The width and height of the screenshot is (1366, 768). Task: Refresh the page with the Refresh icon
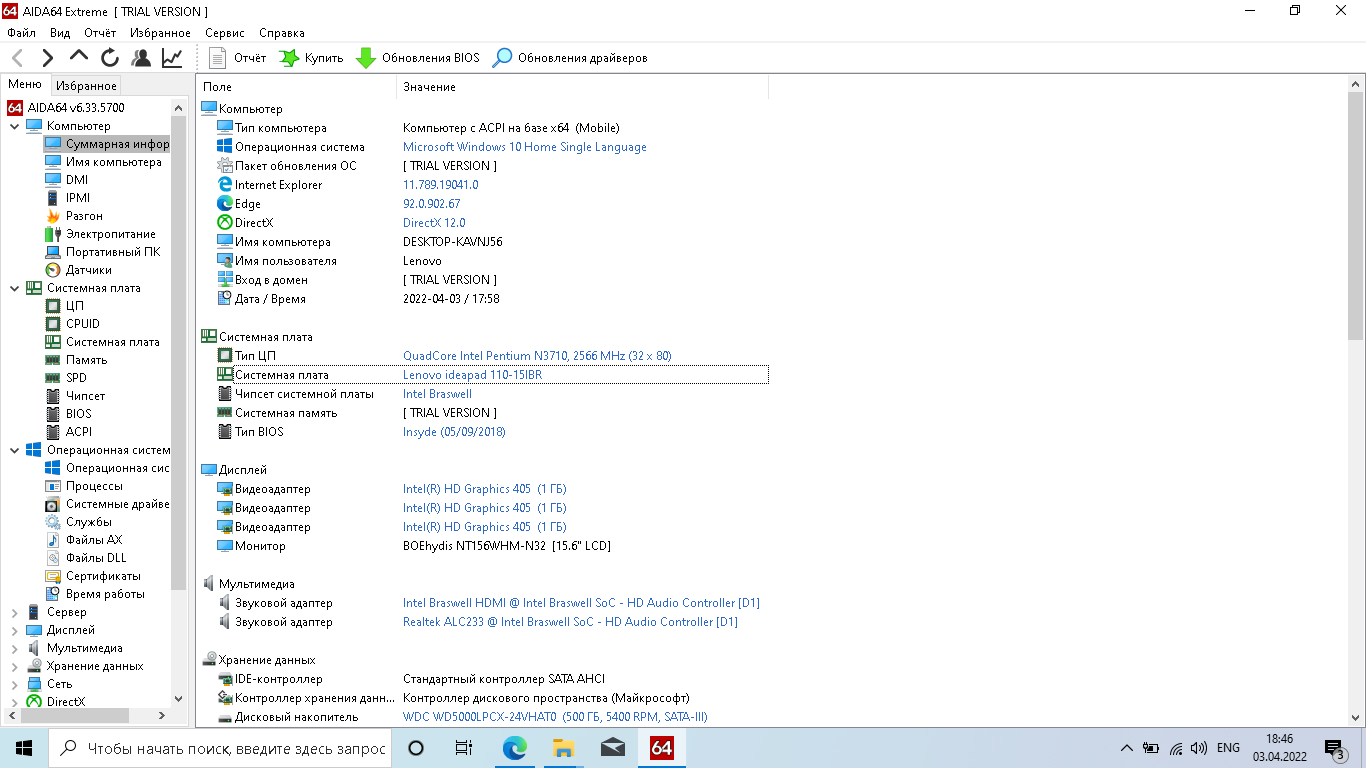tap(110, 58)
